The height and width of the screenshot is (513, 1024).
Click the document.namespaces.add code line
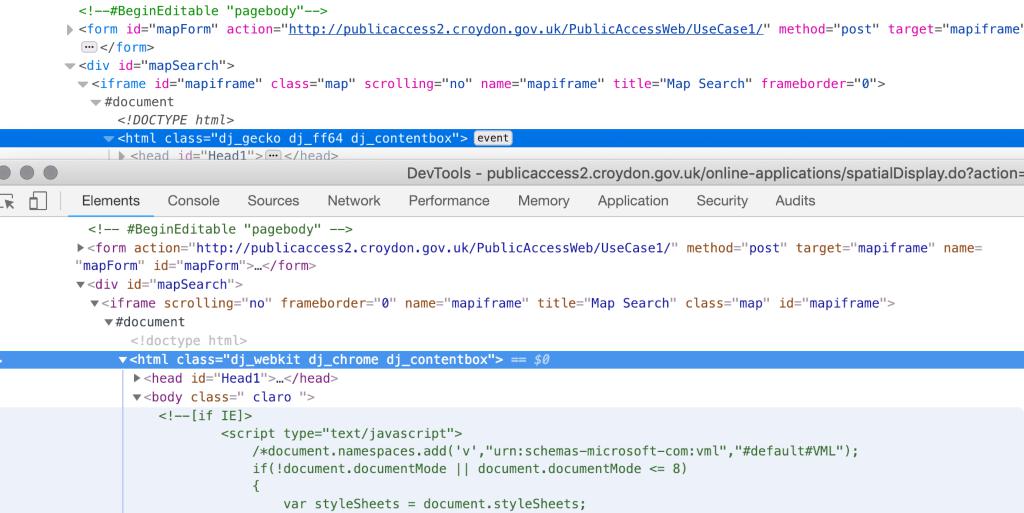tap(556, 451)
